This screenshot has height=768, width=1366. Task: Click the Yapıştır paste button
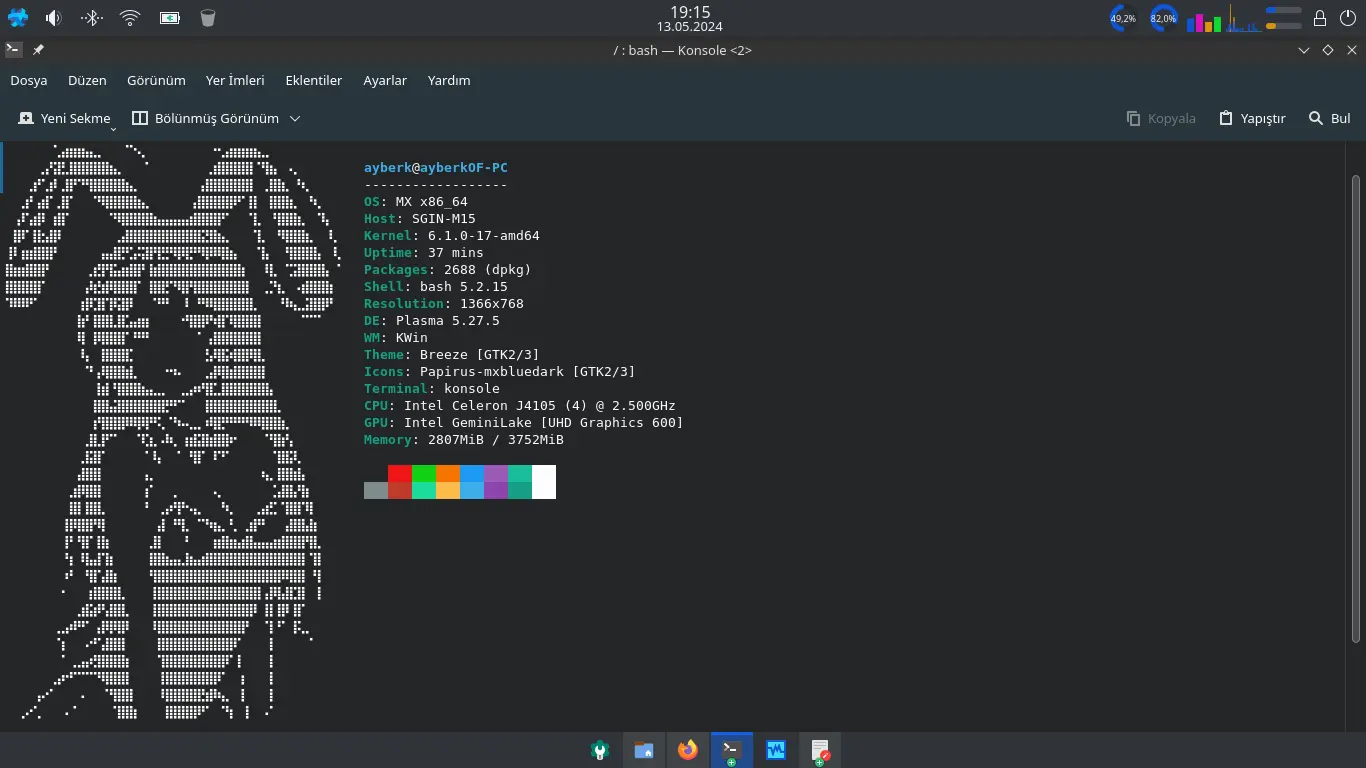pyautogui.click(x=1252, y=118)
